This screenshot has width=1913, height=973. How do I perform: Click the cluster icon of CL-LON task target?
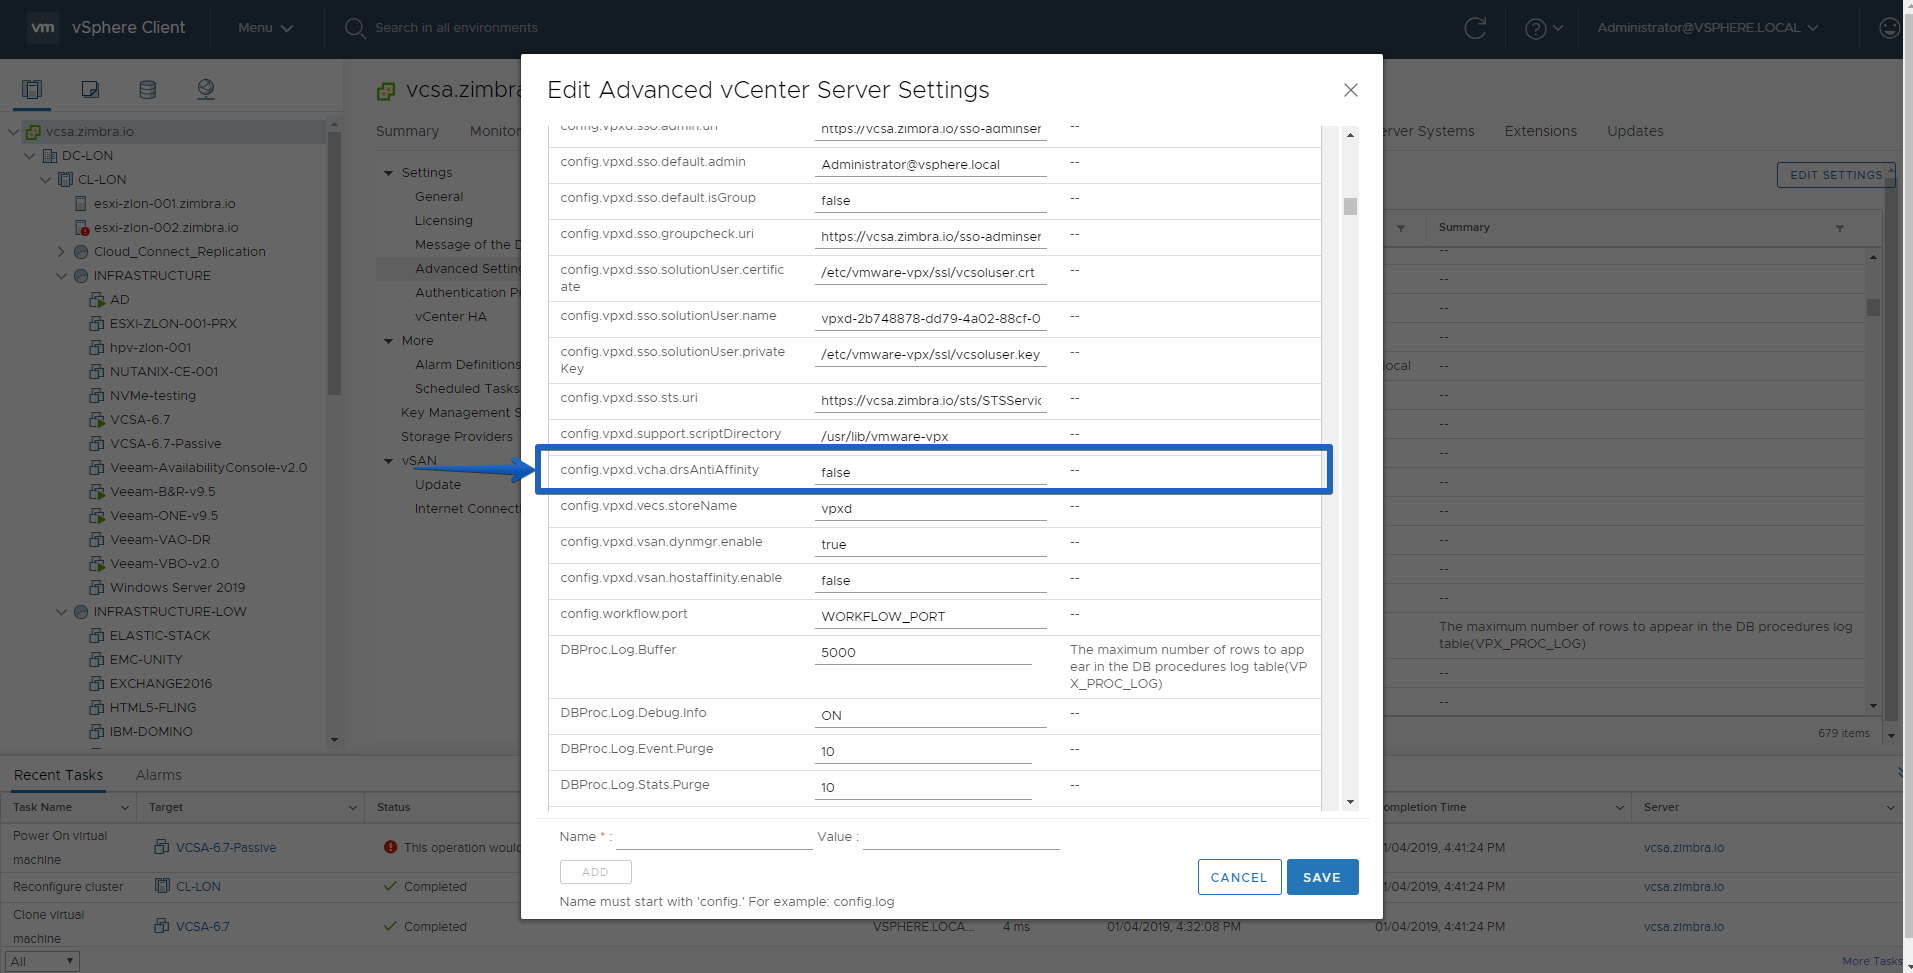coord(162,886)
